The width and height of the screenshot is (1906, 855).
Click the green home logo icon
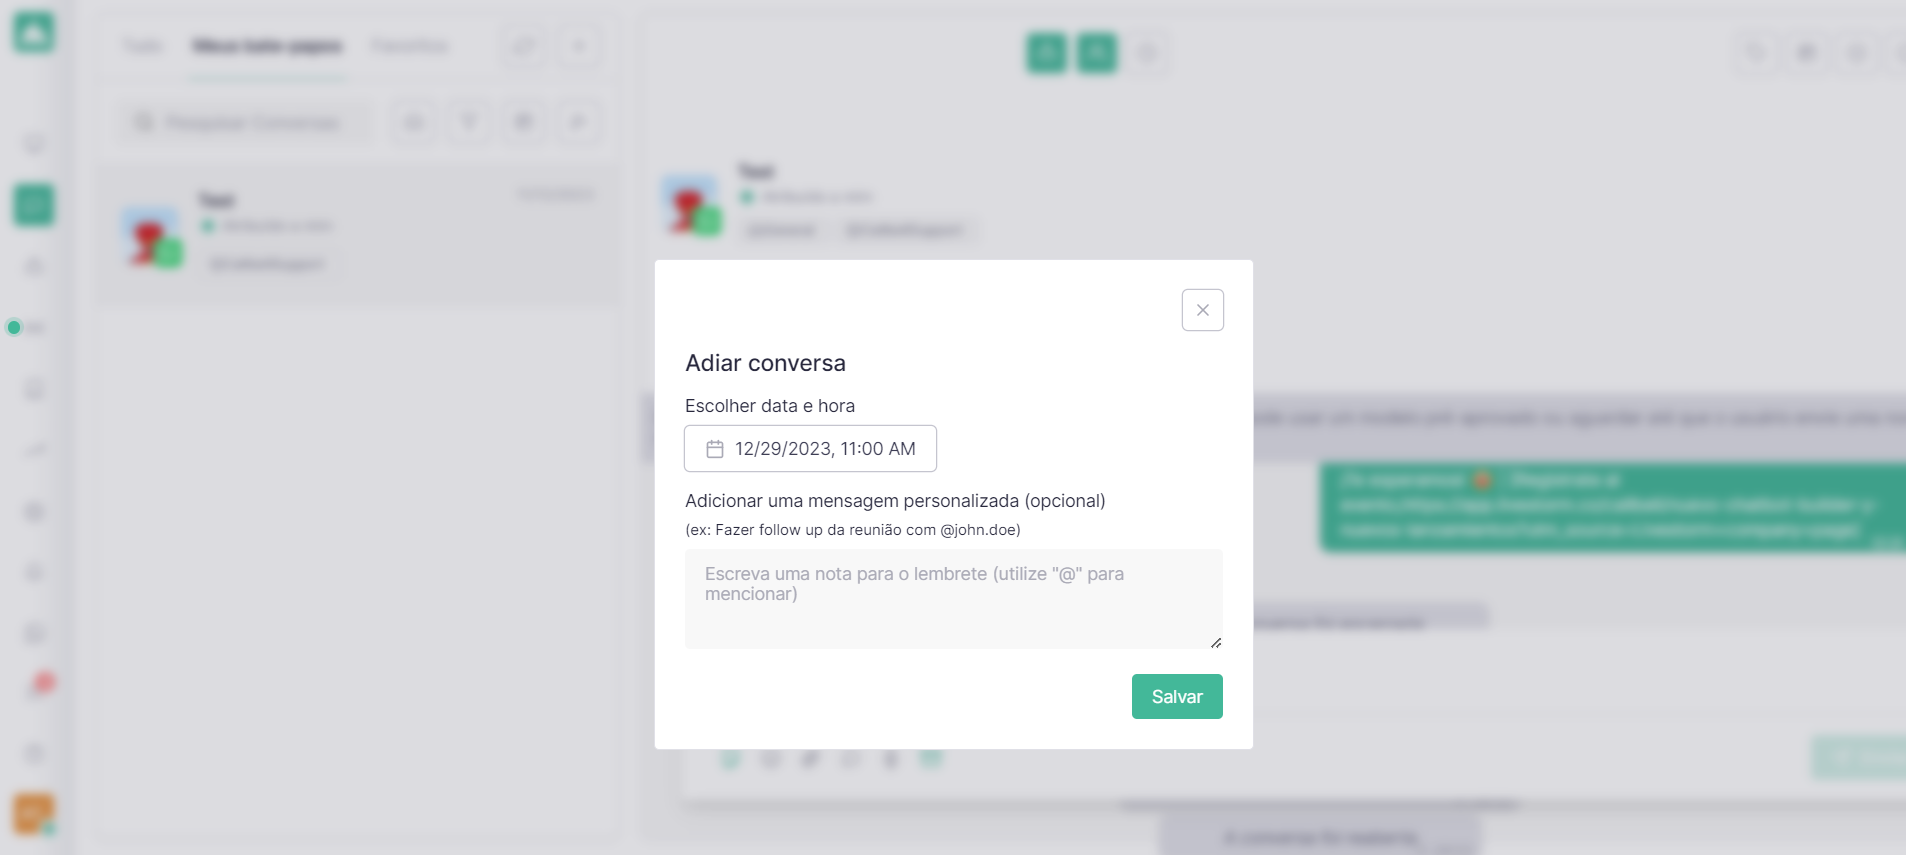point(34,32)
